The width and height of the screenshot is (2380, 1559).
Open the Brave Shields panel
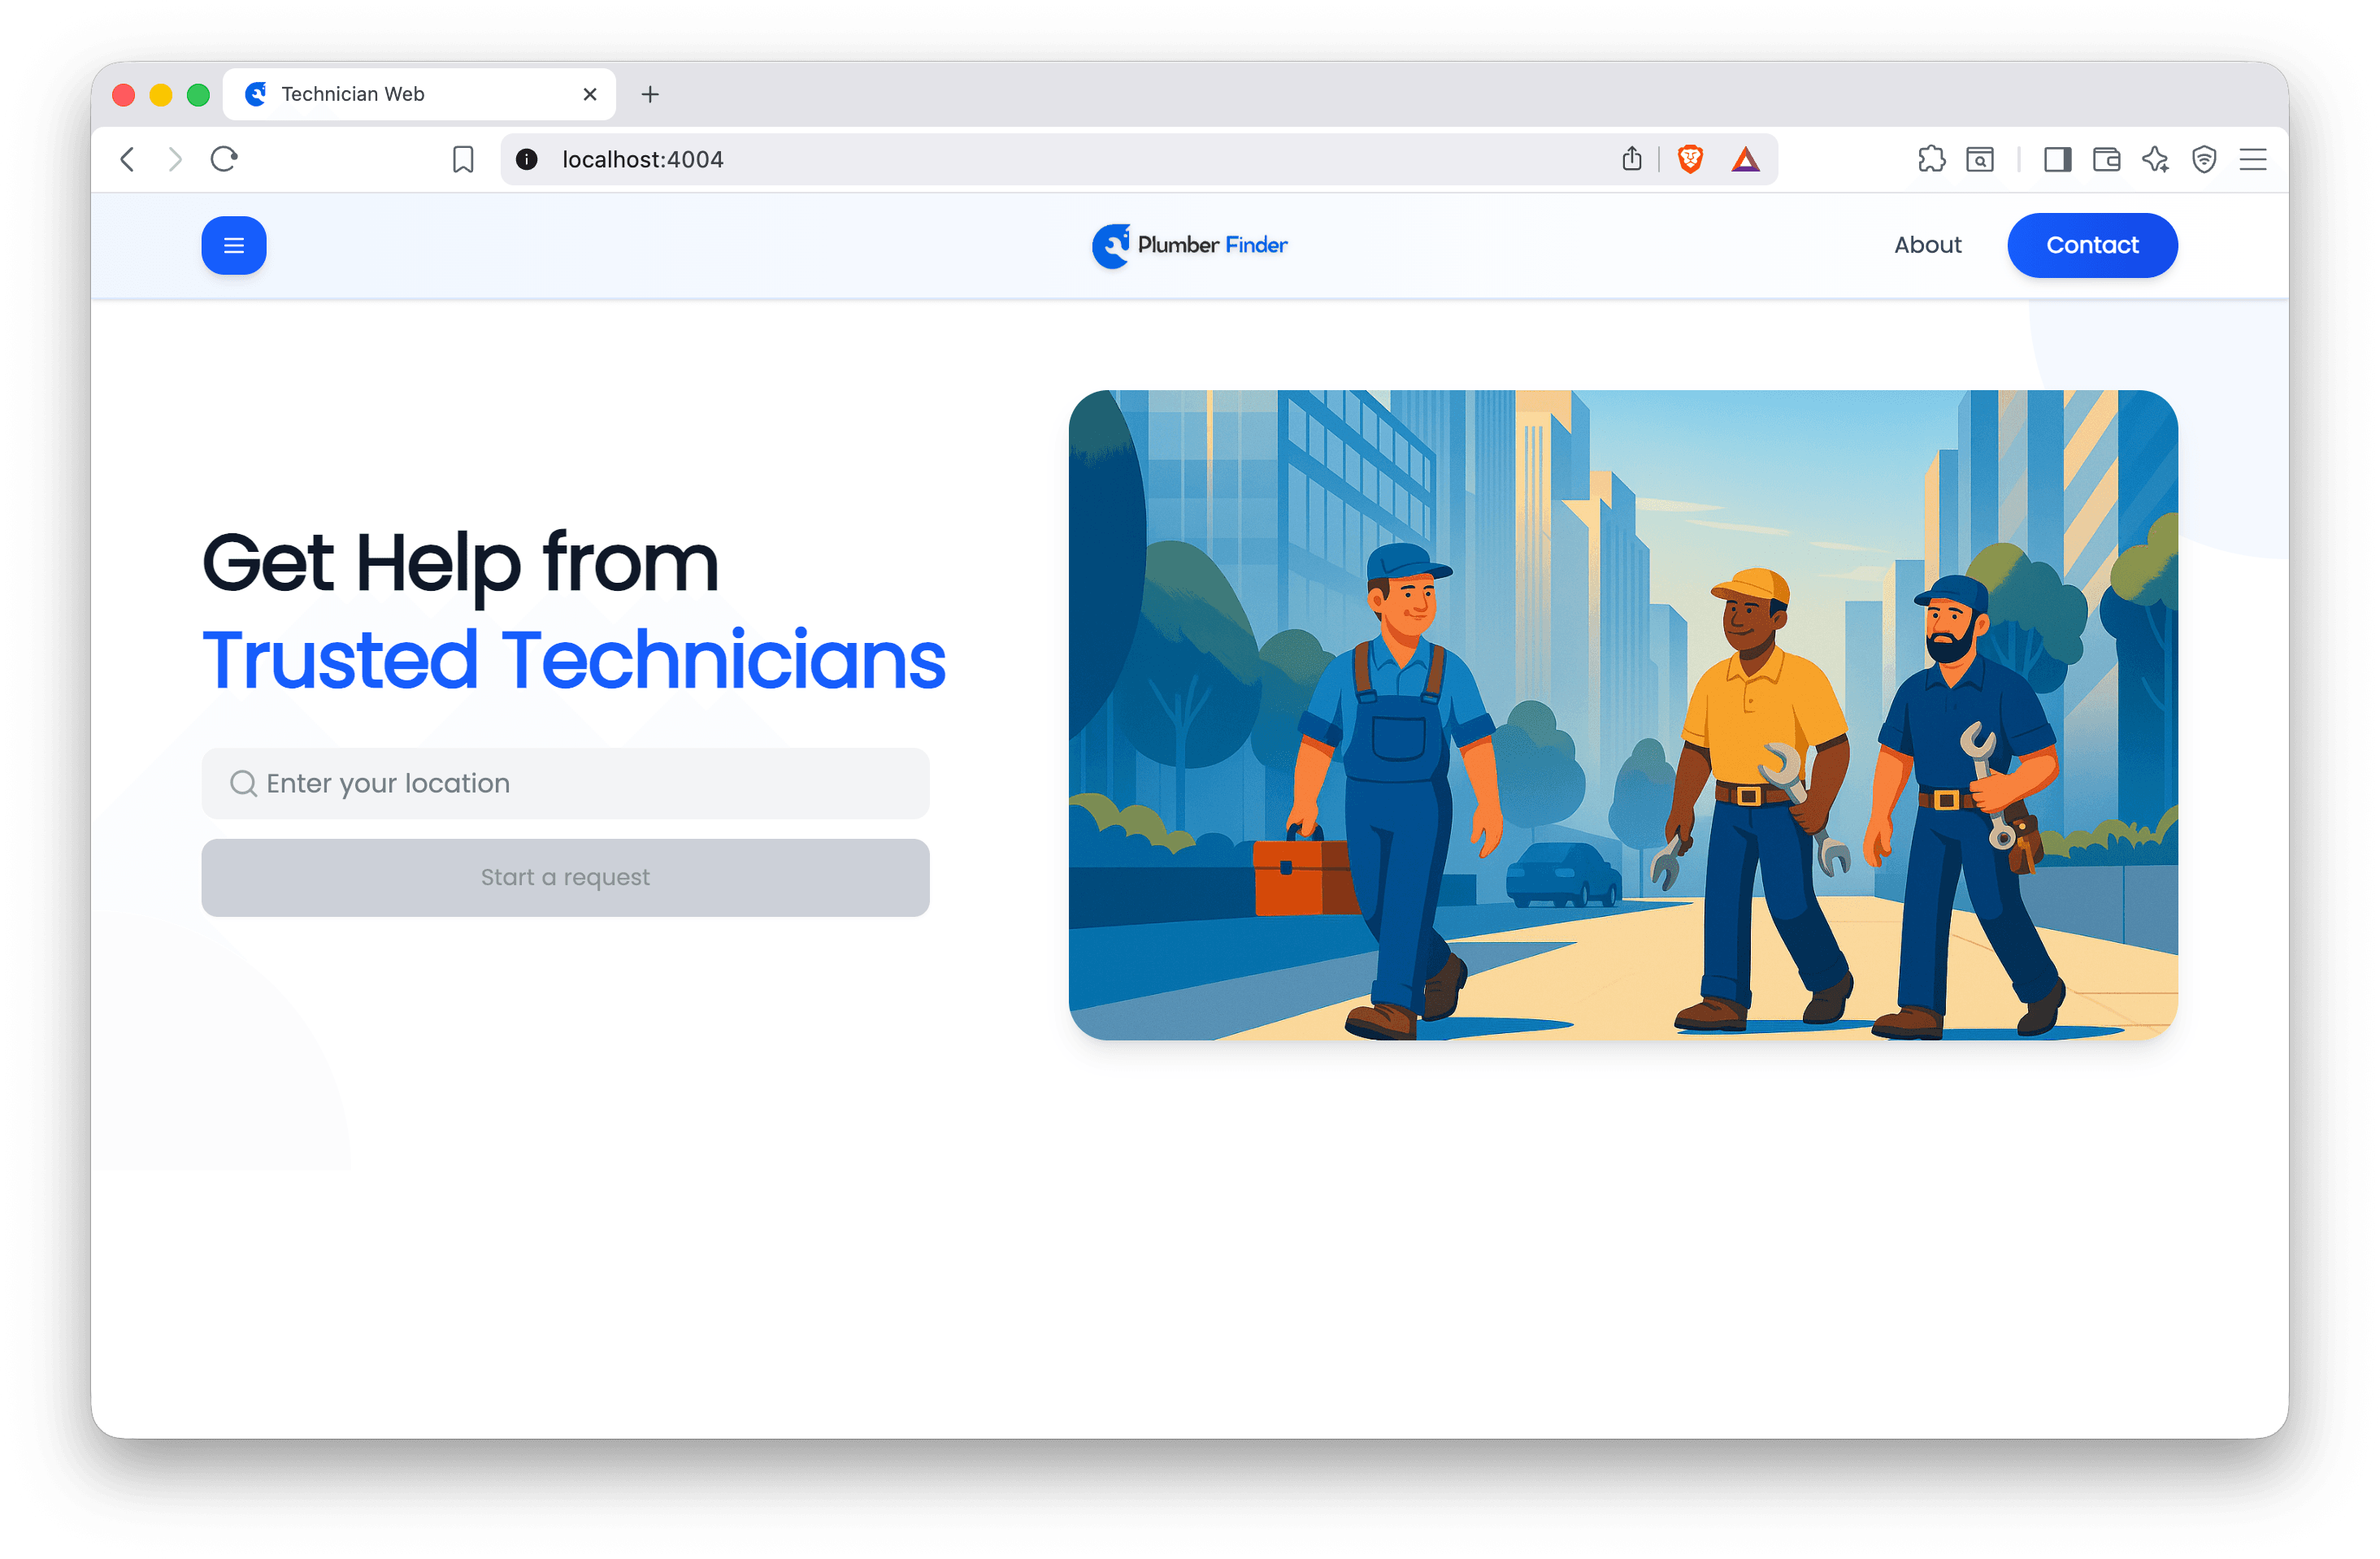[1690, 159]
